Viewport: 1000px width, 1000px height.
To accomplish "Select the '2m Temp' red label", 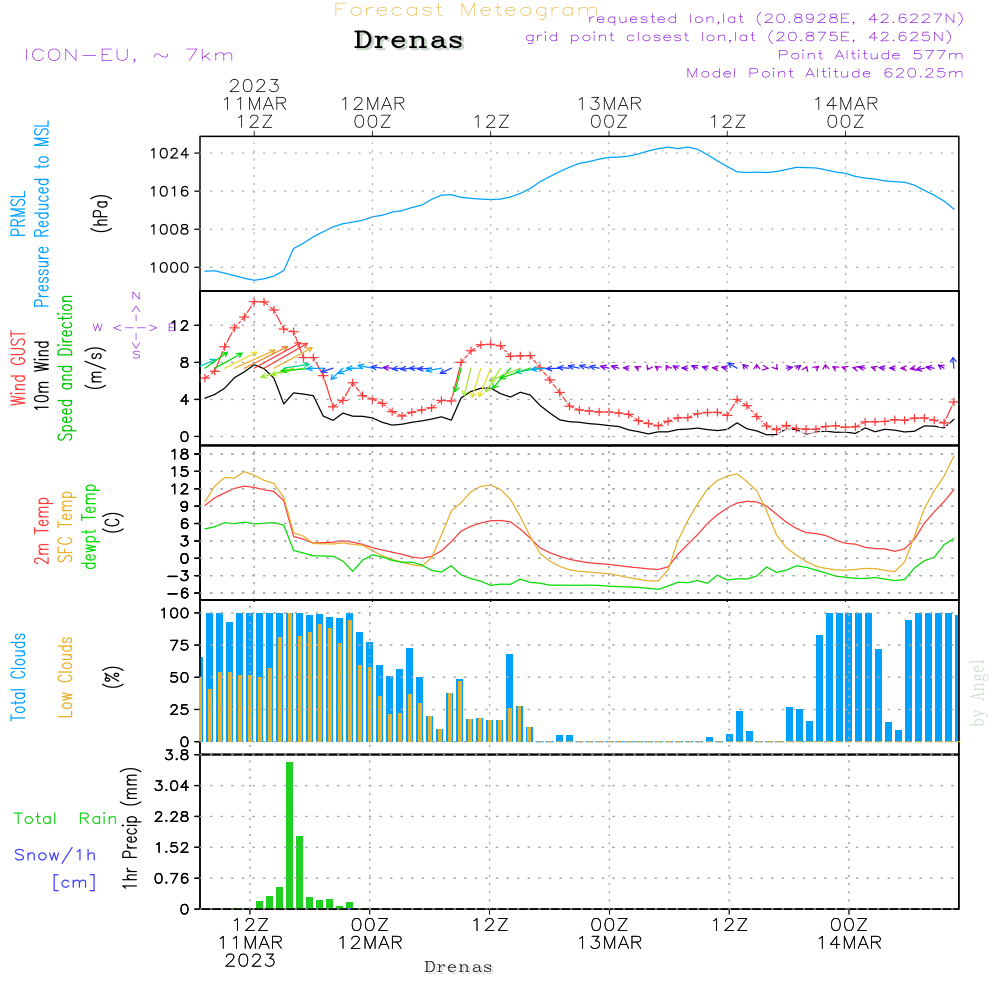I will tap(41, 531).
